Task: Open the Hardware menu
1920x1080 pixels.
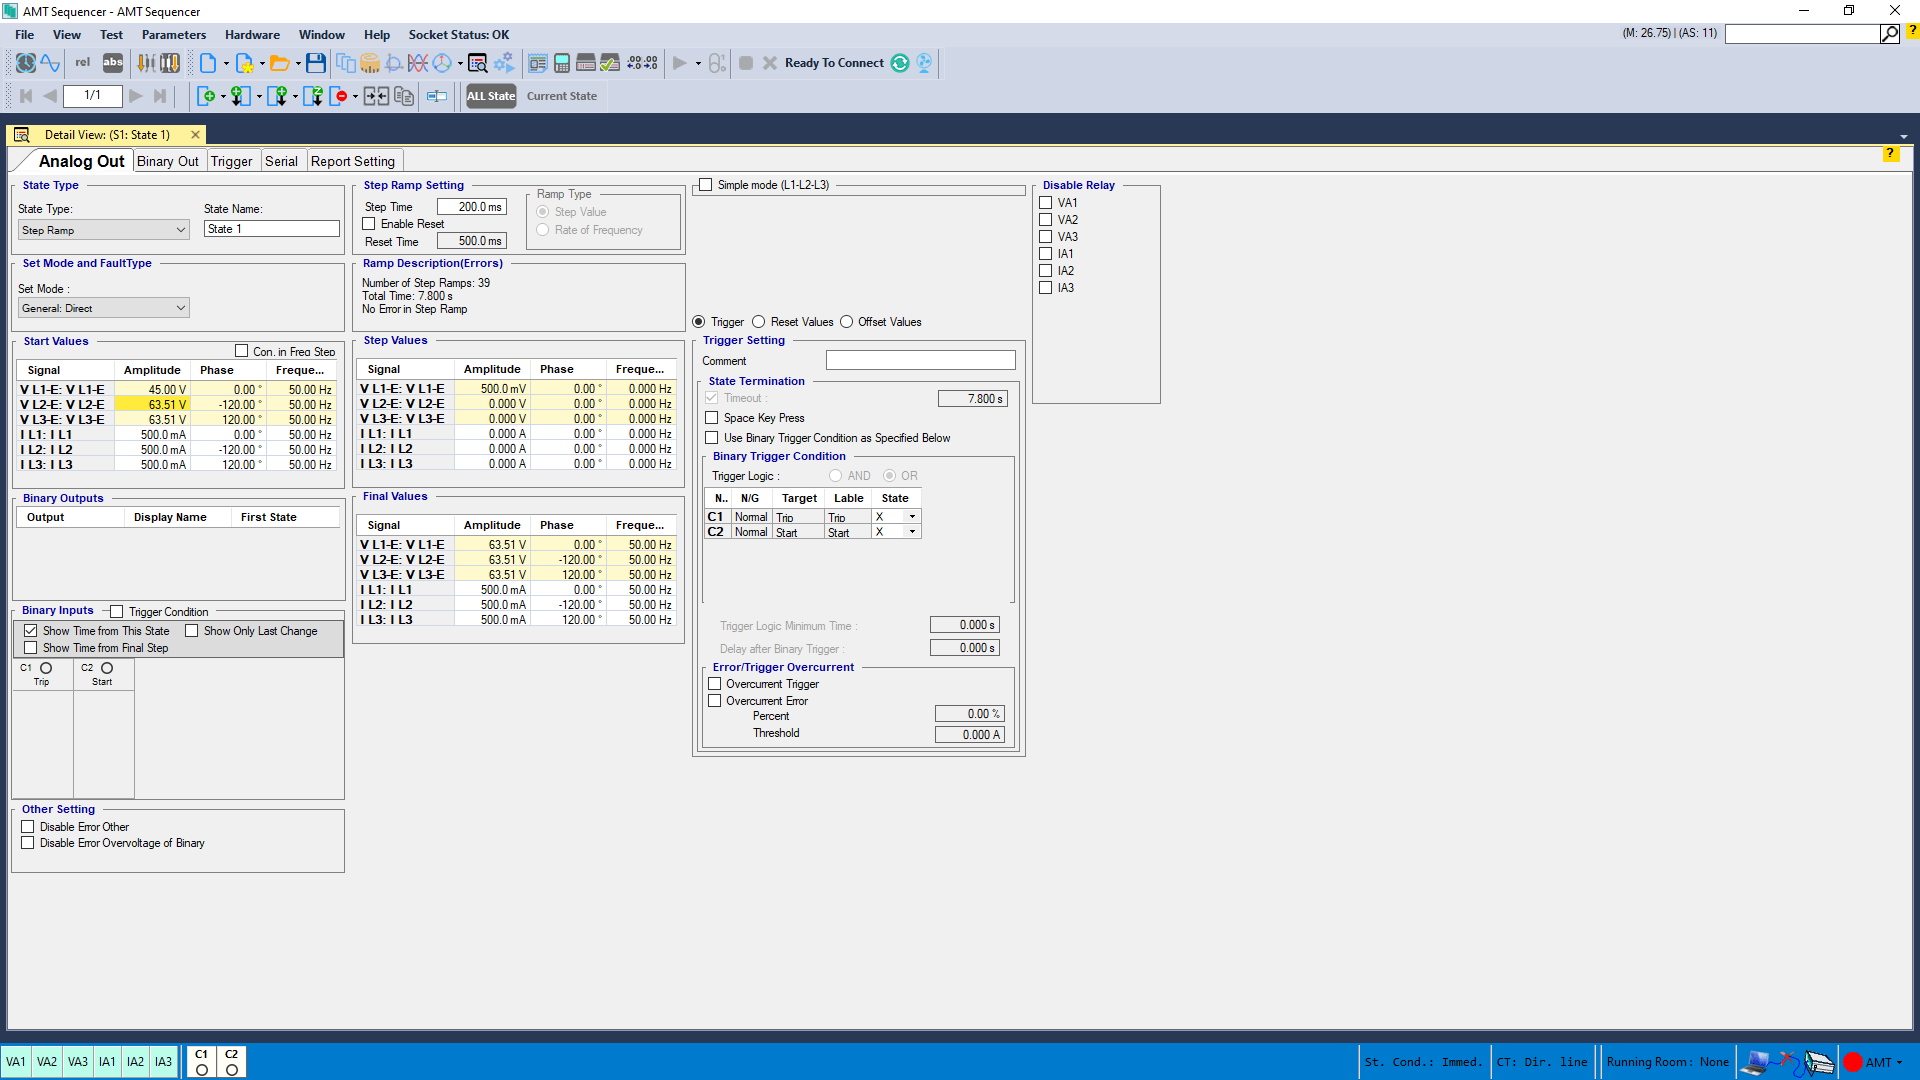Action: (252, 34)
